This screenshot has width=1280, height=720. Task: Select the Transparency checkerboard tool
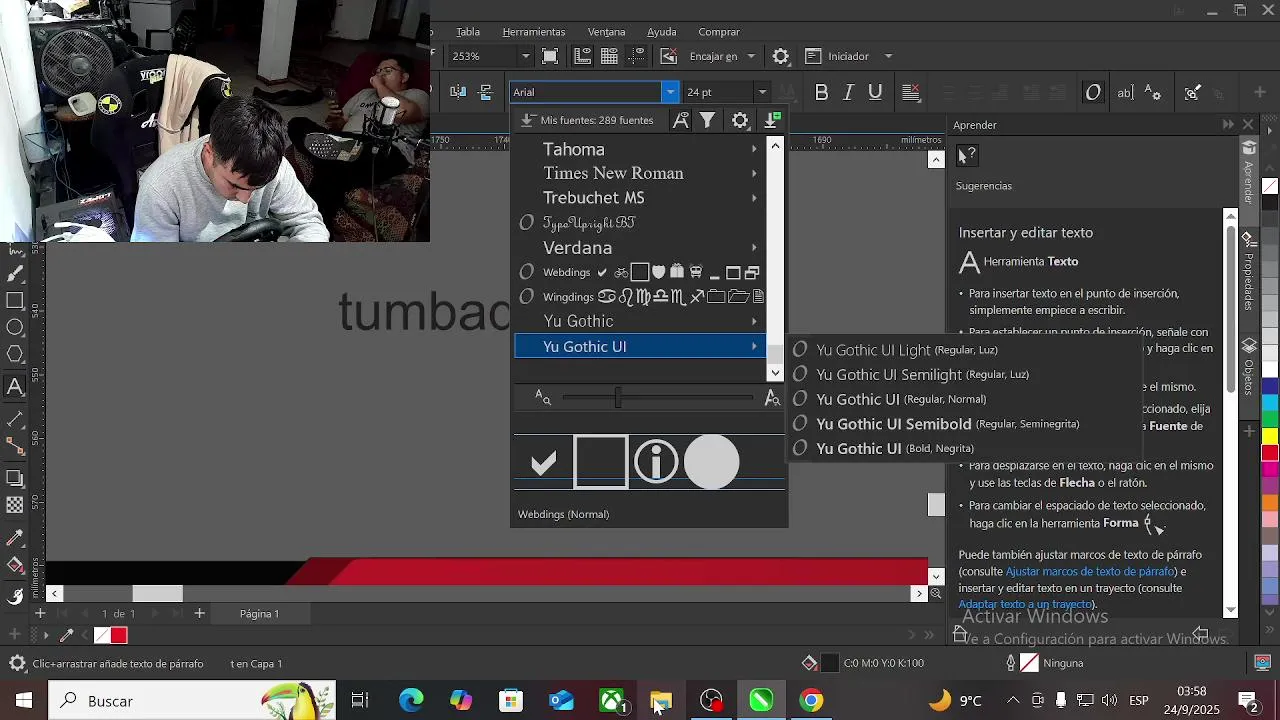point(15,505)
